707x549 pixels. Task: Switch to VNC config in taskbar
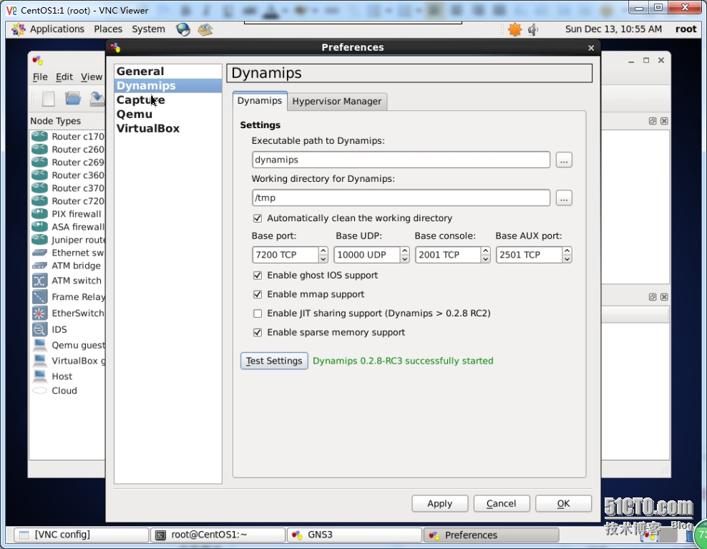[x=80, y=535]
